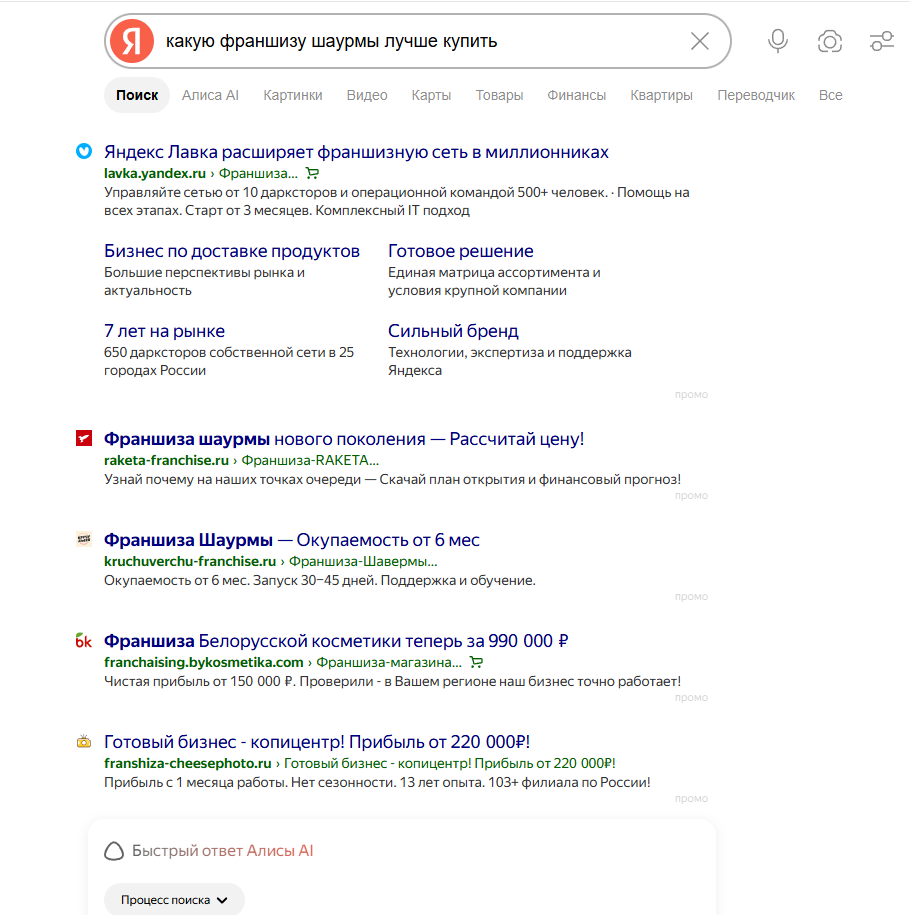
Task: Open Готовый бизнес копицентр result
Action: 317,742
